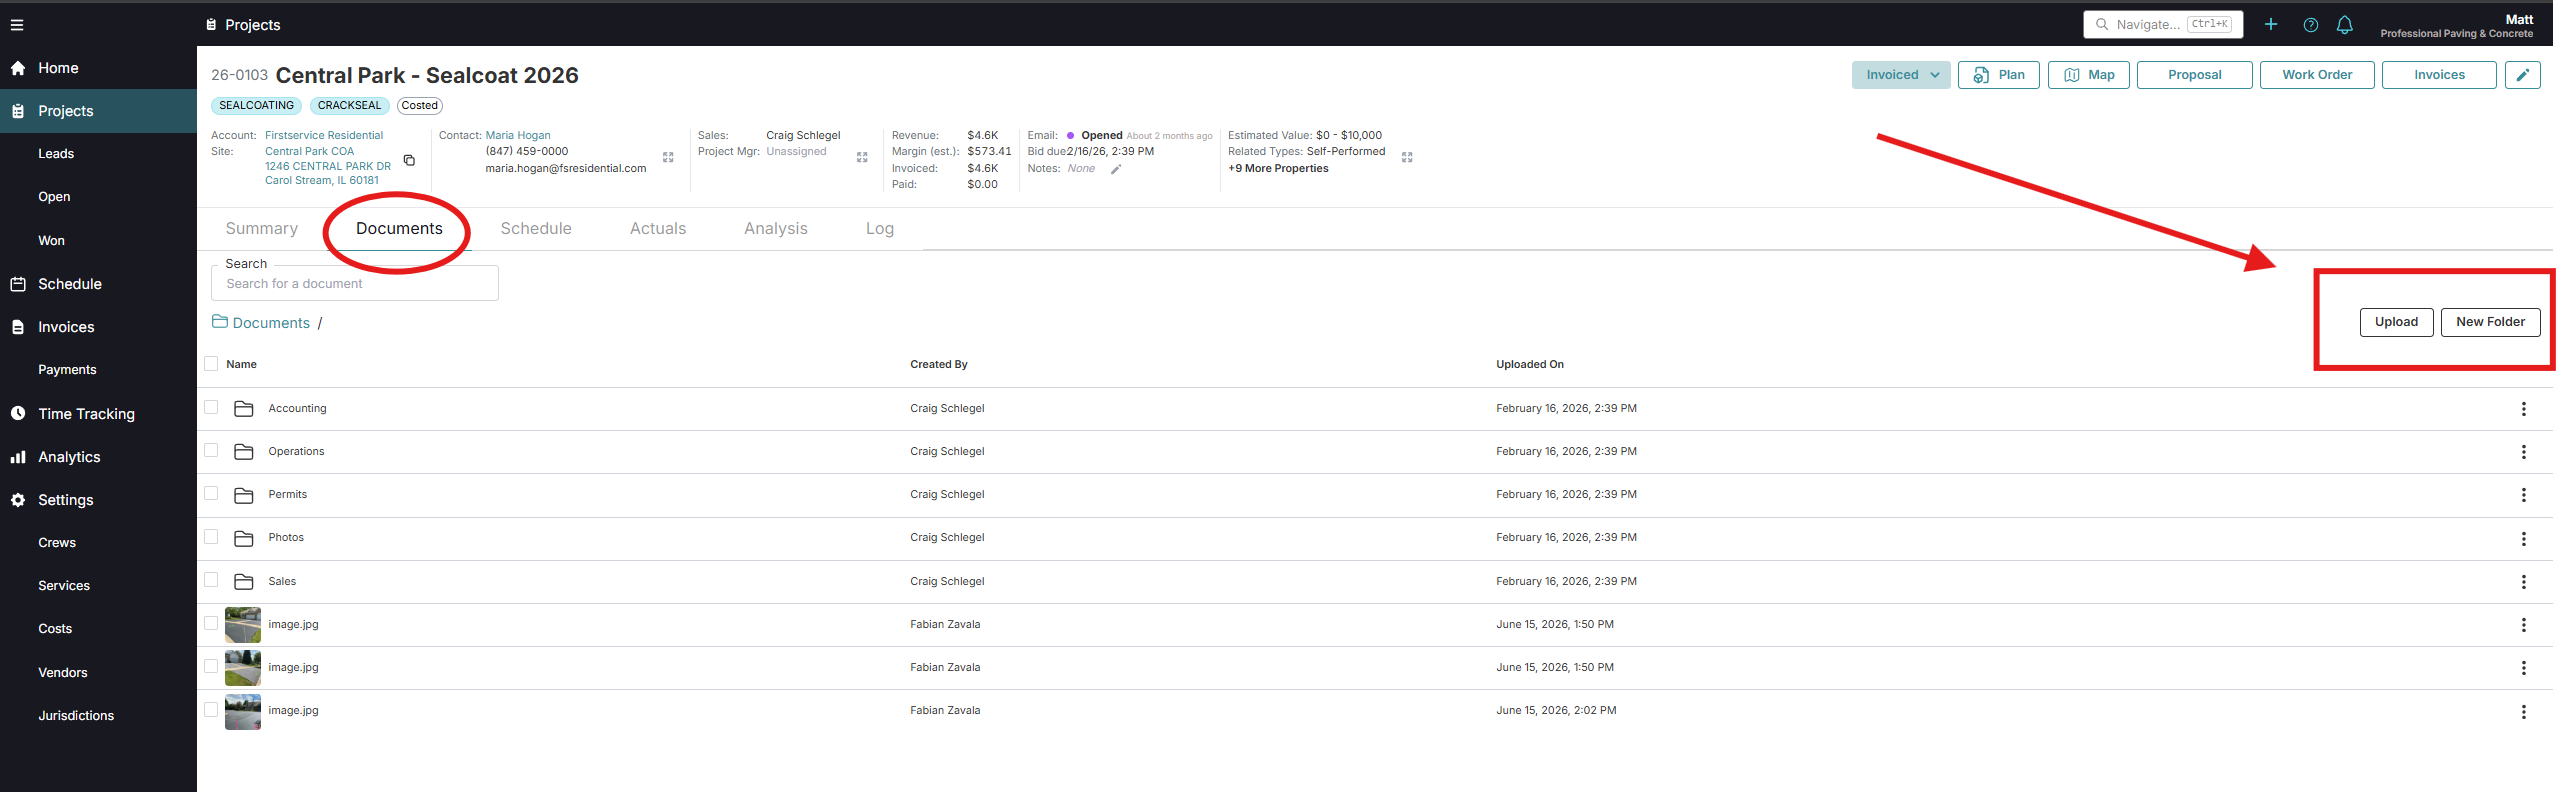
Task: Open the notifications bell icon
Action: click(2344, 25)
